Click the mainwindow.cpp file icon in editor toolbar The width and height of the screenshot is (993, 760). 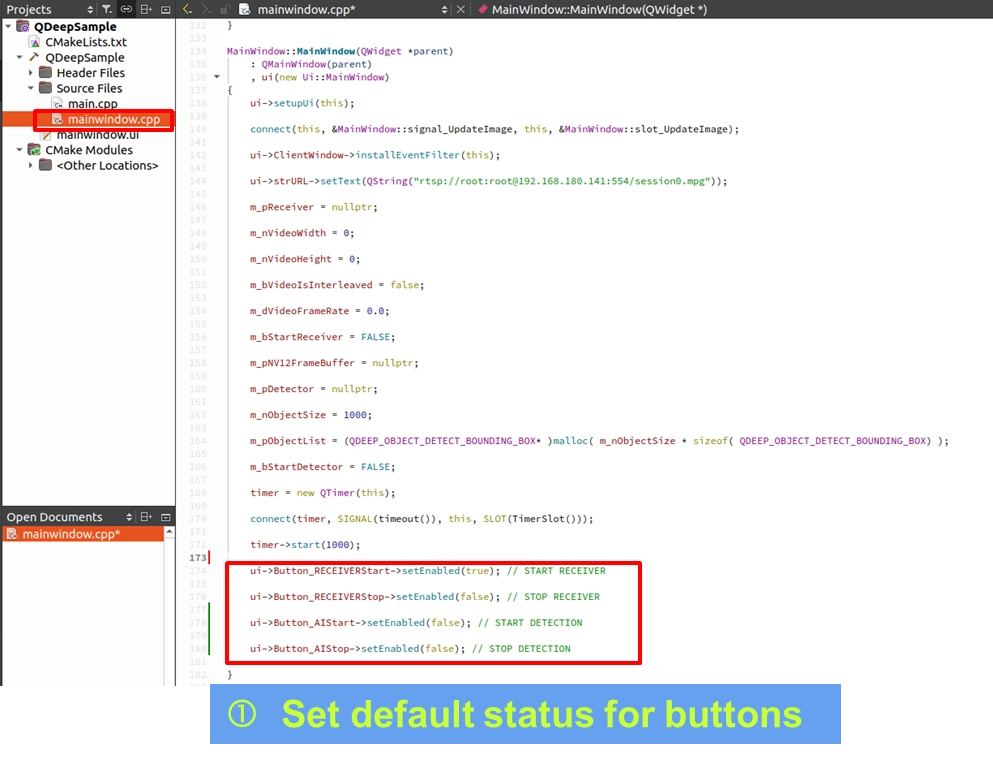[244, 10]
